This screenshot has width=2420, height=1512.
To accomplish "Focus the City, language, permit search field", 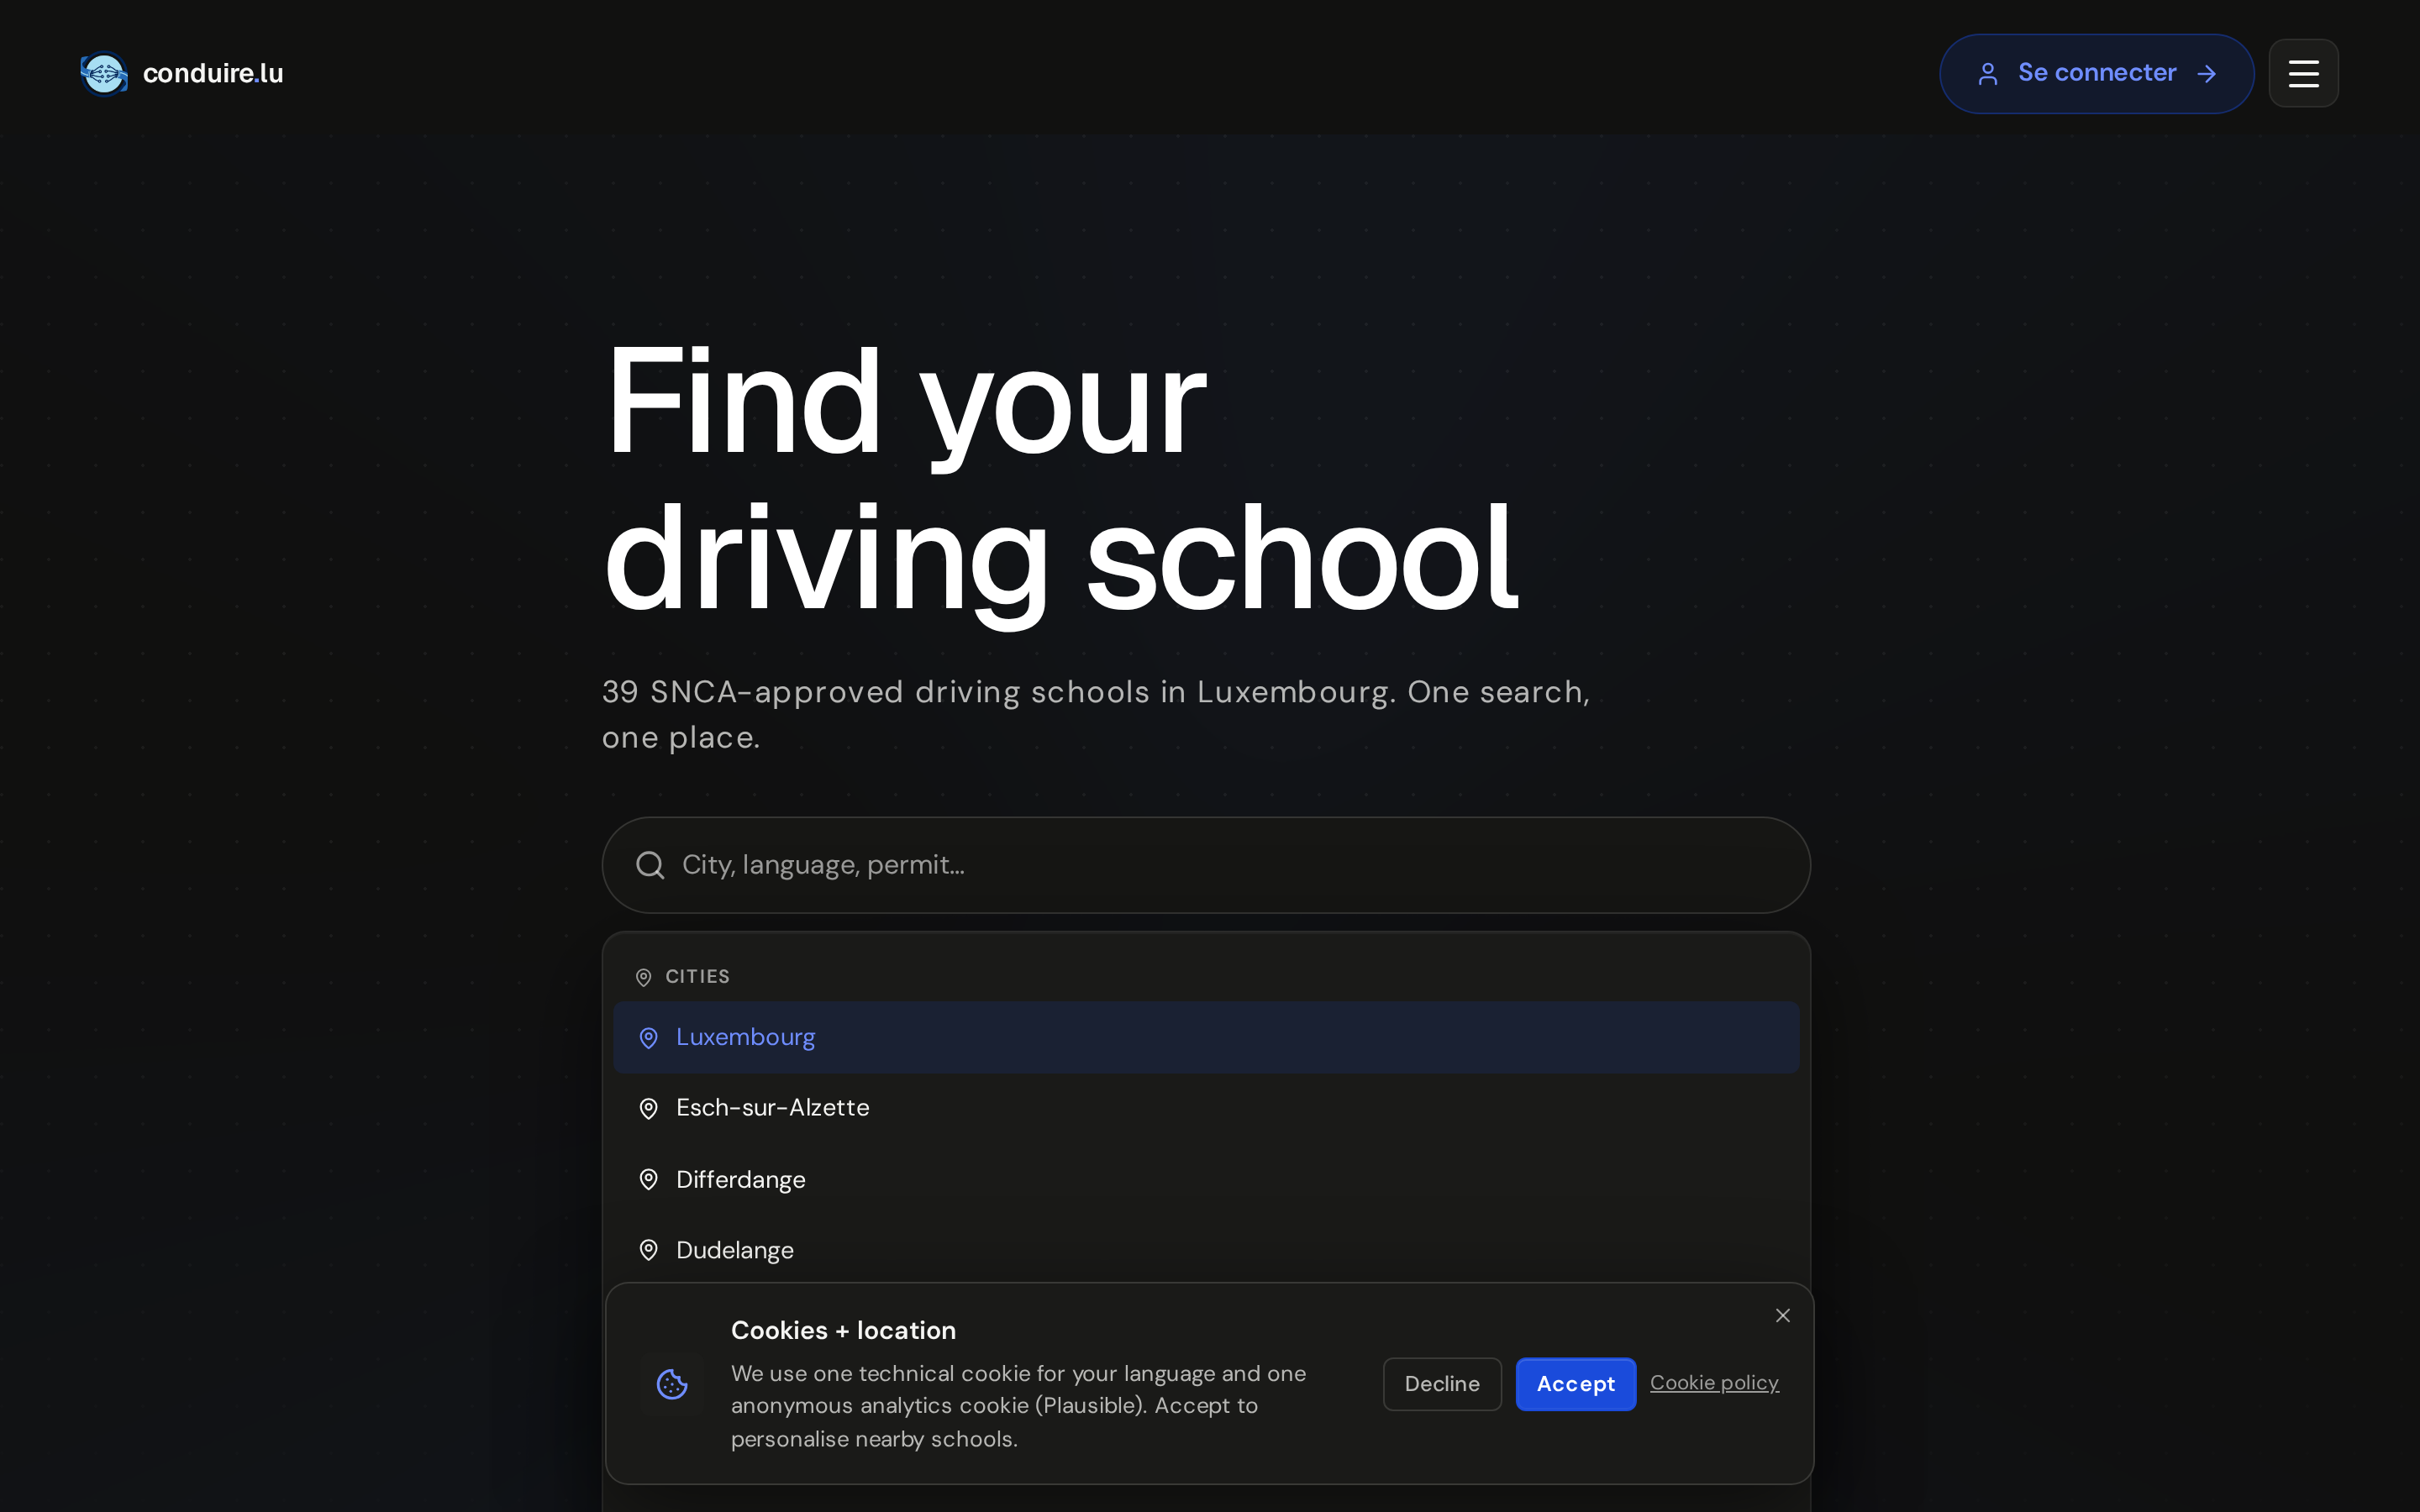I will (1206, 865).
